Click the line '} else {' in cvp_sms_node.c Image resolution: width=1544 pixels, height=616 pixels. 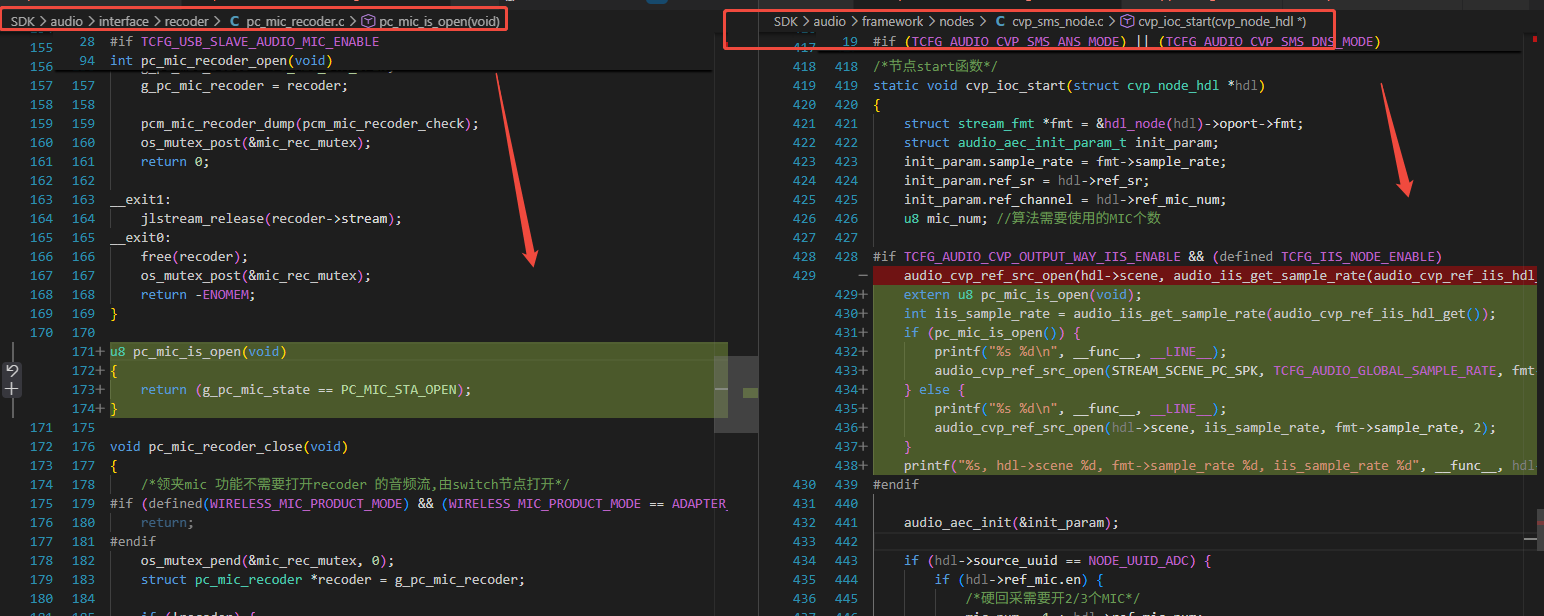[x=935, y=389]
